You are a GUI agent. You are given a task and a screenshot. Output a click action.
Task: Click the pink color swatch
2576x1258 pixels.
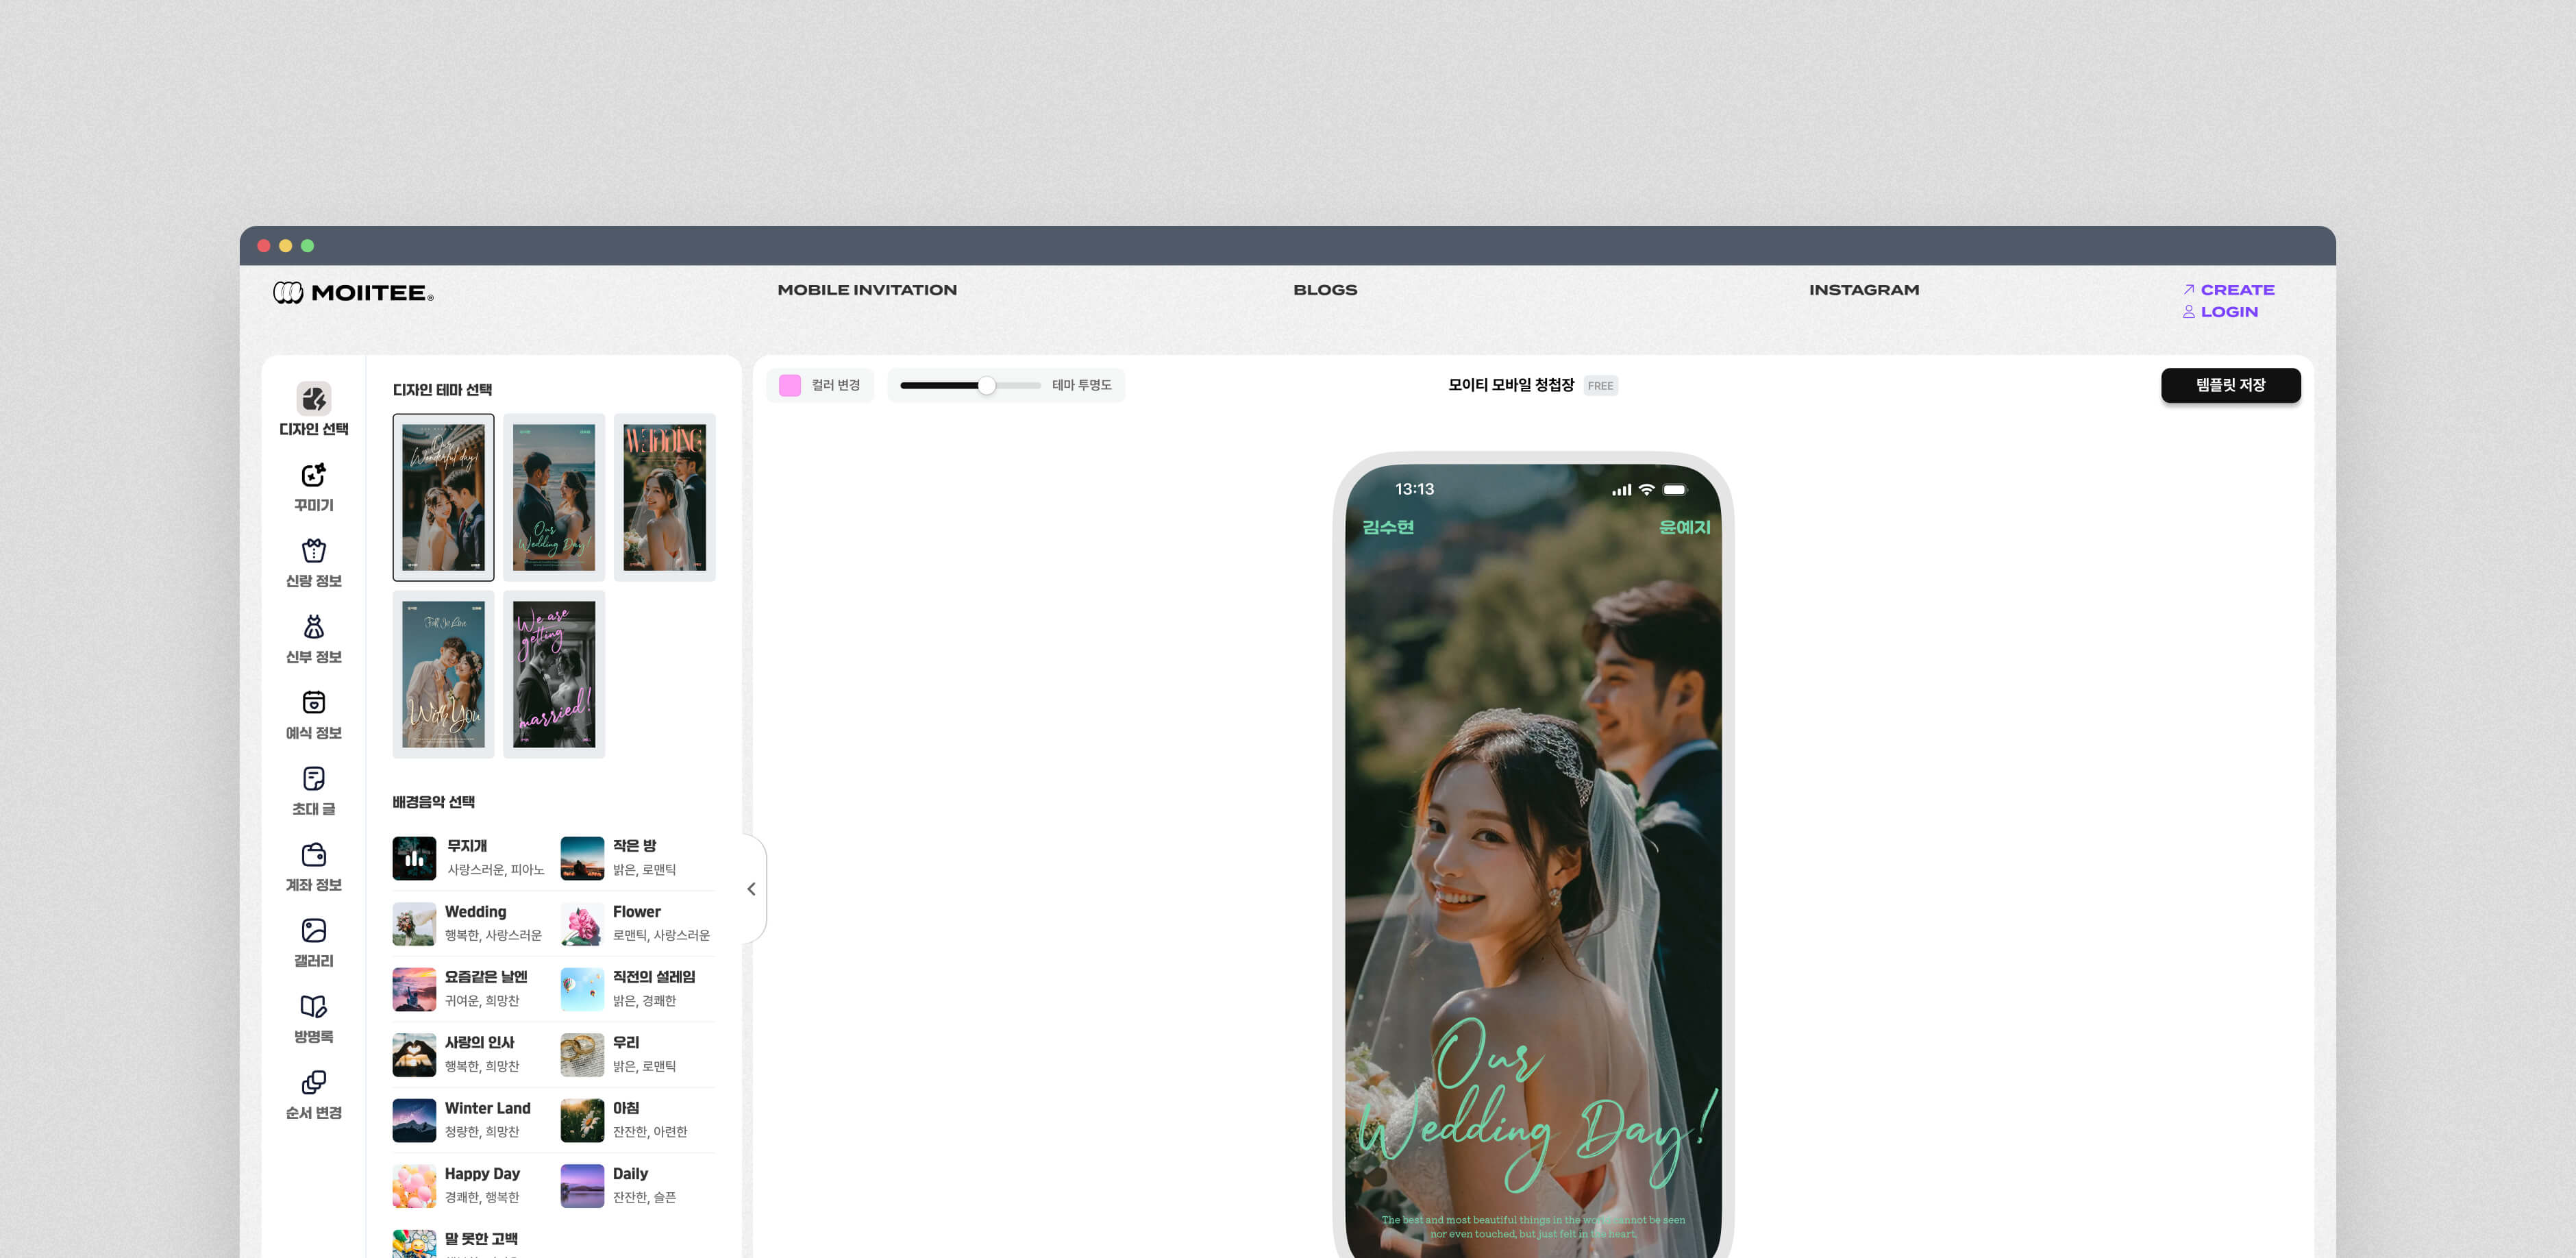[790, 385]
